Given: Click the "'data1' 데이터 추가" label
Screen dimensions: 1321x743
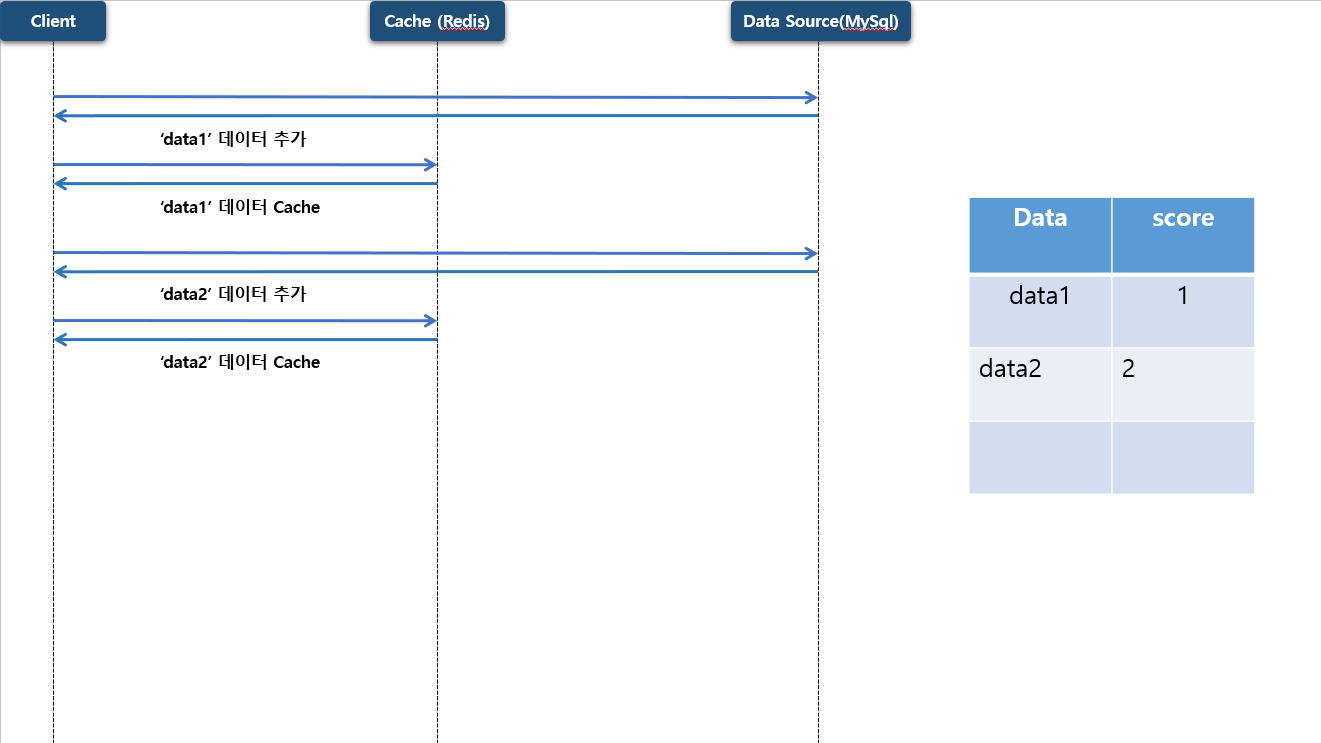Looking at the screenshot, I should pos(233,139).
